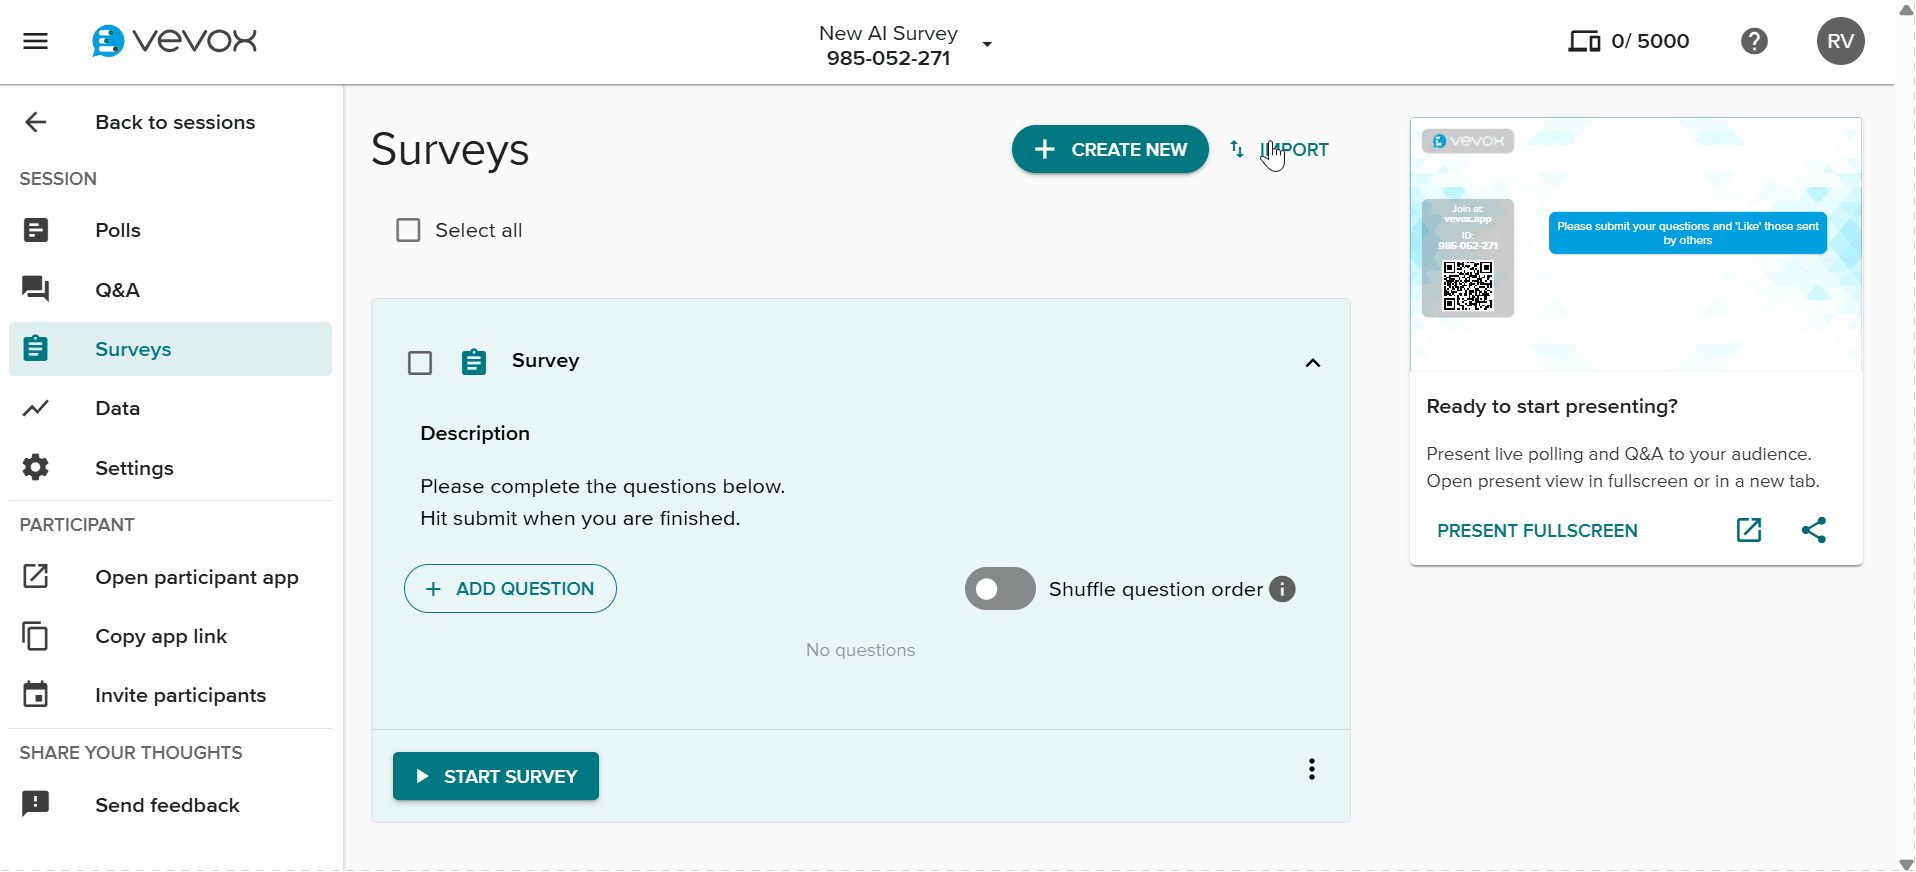This screenshot has height=872, width=1916.
Task: Click the Survey clipboard icon in card
Action: (x=474, y=362)
